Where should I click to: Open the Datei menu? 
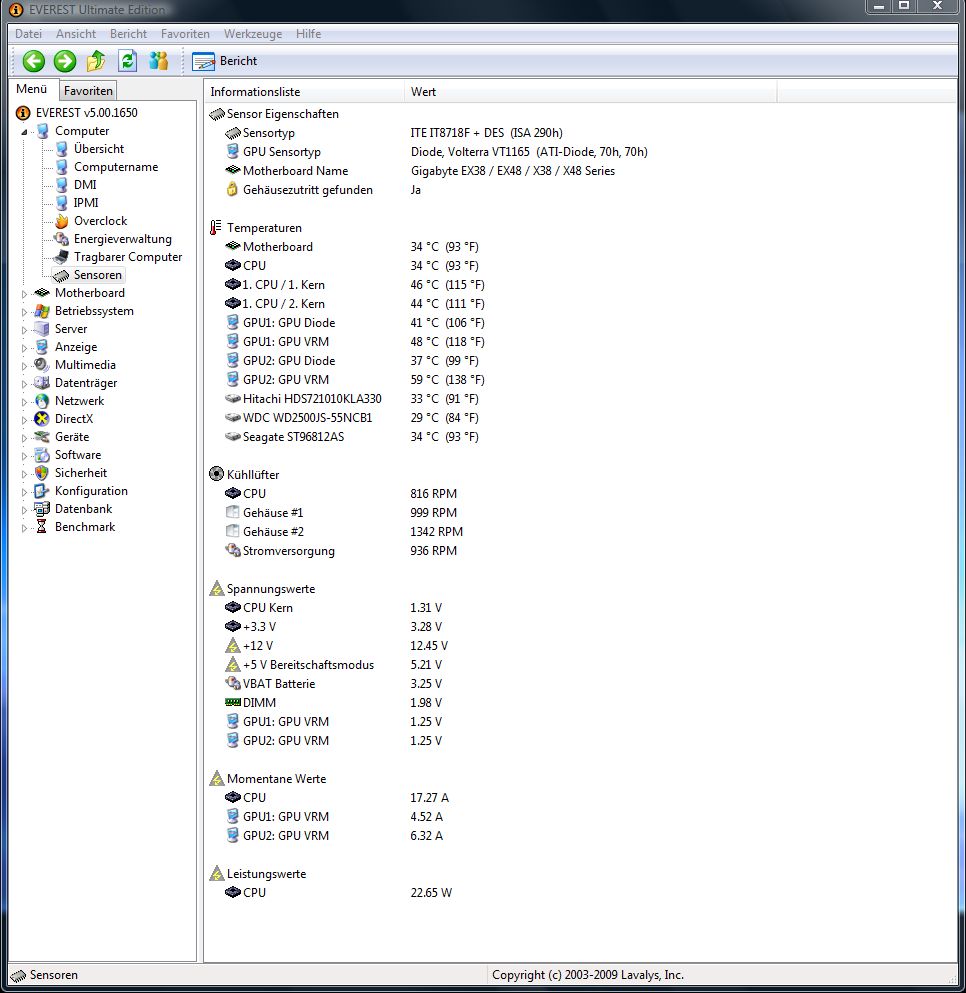coord(29,34)
